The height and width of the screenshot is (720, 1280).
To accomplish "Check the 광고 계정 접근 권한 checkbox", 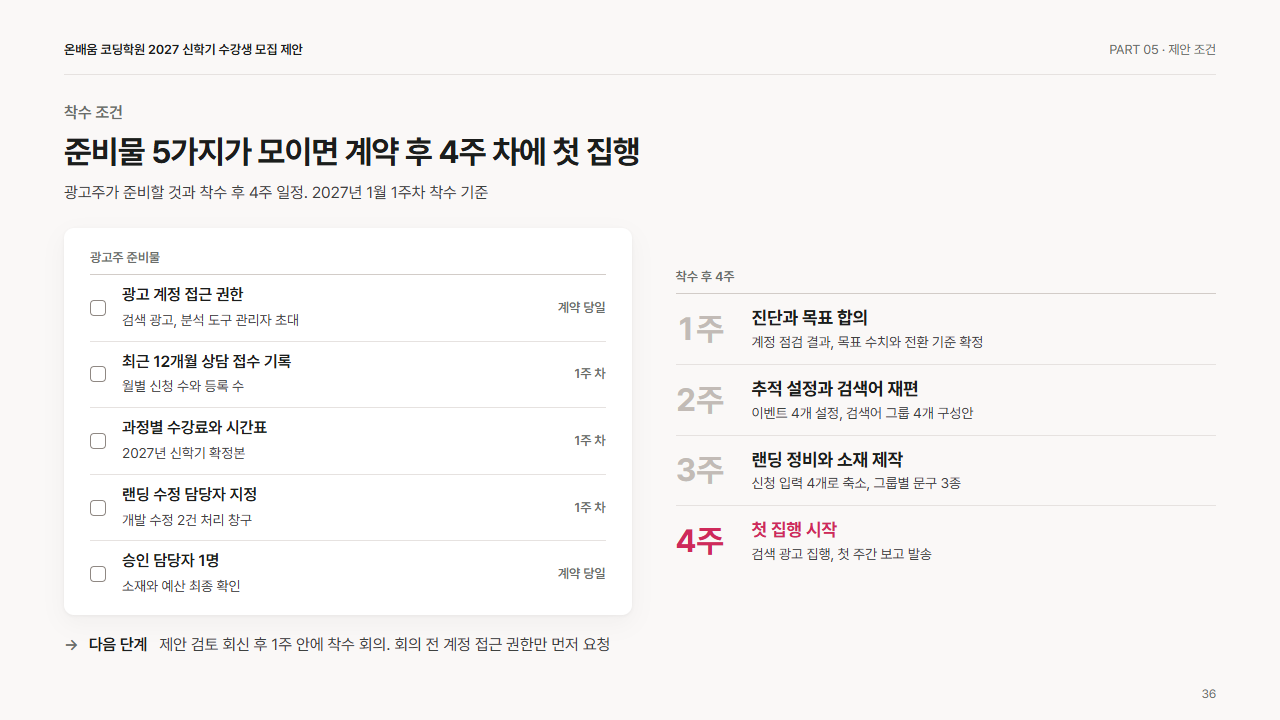I will pos(98,308).
